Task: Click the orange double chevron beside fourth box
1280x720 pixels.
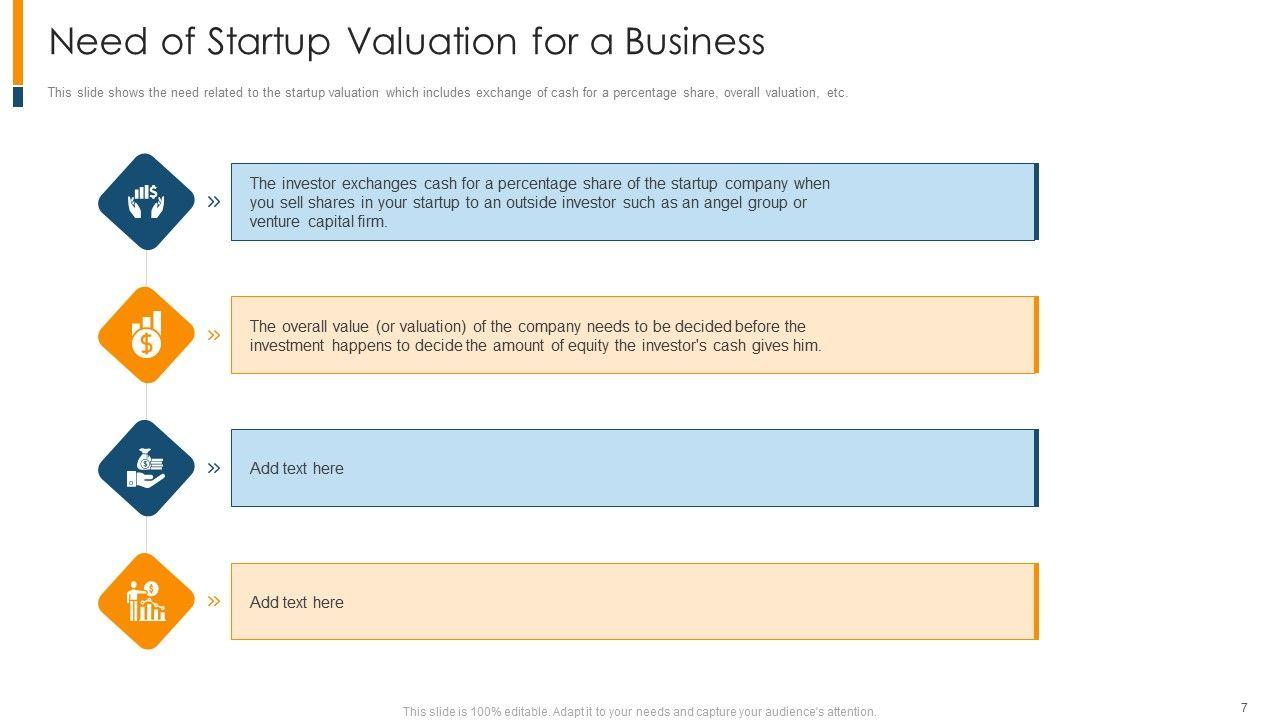Action: click(214, 601)
